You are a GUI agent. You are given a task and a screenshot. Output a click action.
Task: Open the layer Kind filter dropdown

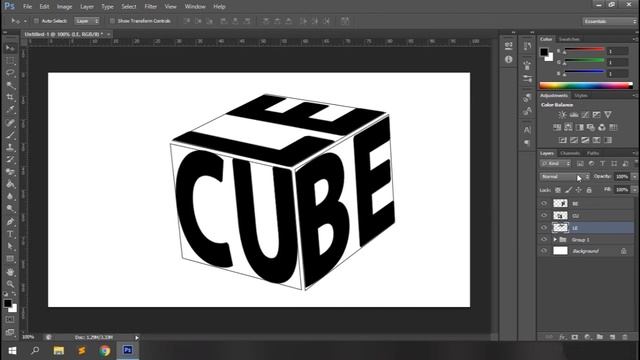556,164
